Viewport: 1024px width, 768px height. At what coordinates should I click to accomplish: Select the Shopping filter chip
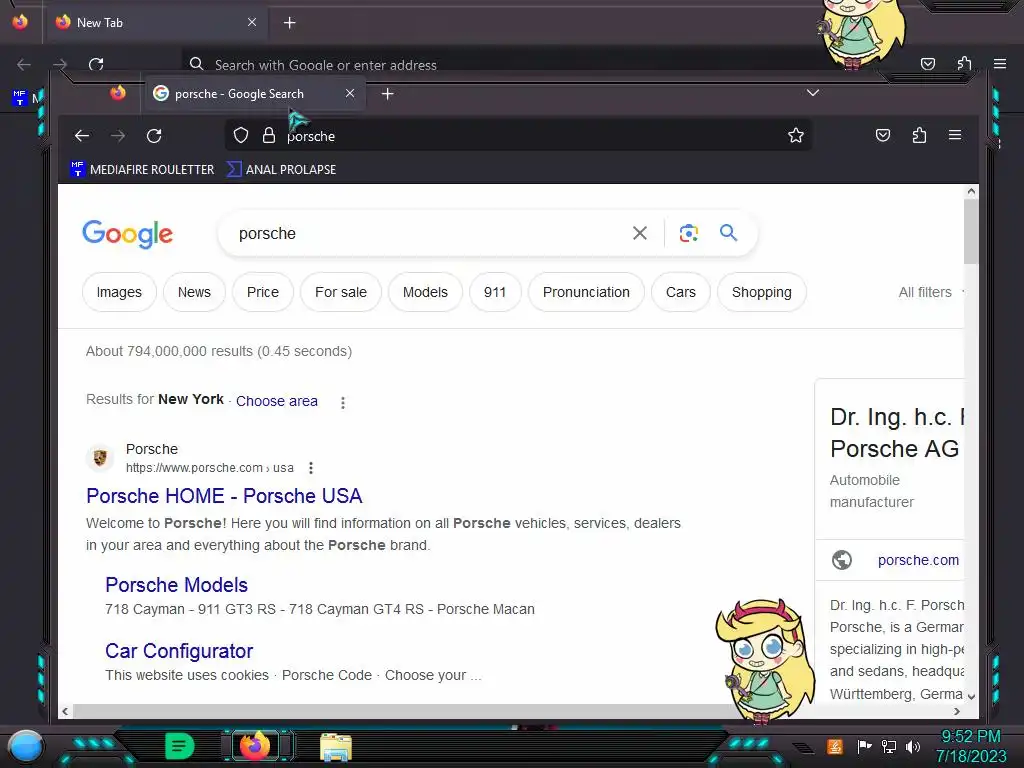pyautogui.click(x=761, y=292)
